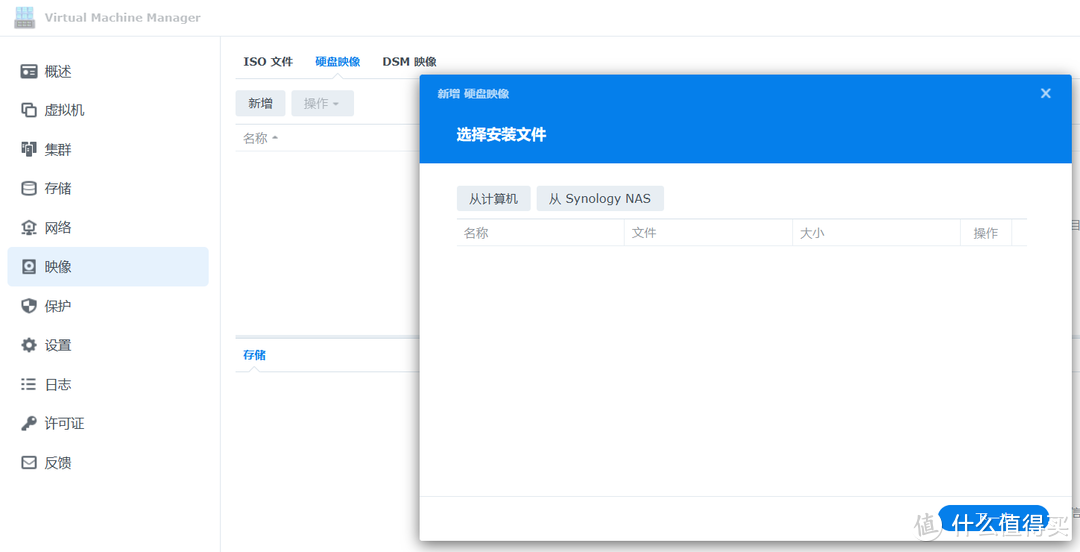The height and width of the screenshot is (552, 1080).
Task: Select 集群 text in the sidebar
Action: pyautogui.click(x=58, y=150)
